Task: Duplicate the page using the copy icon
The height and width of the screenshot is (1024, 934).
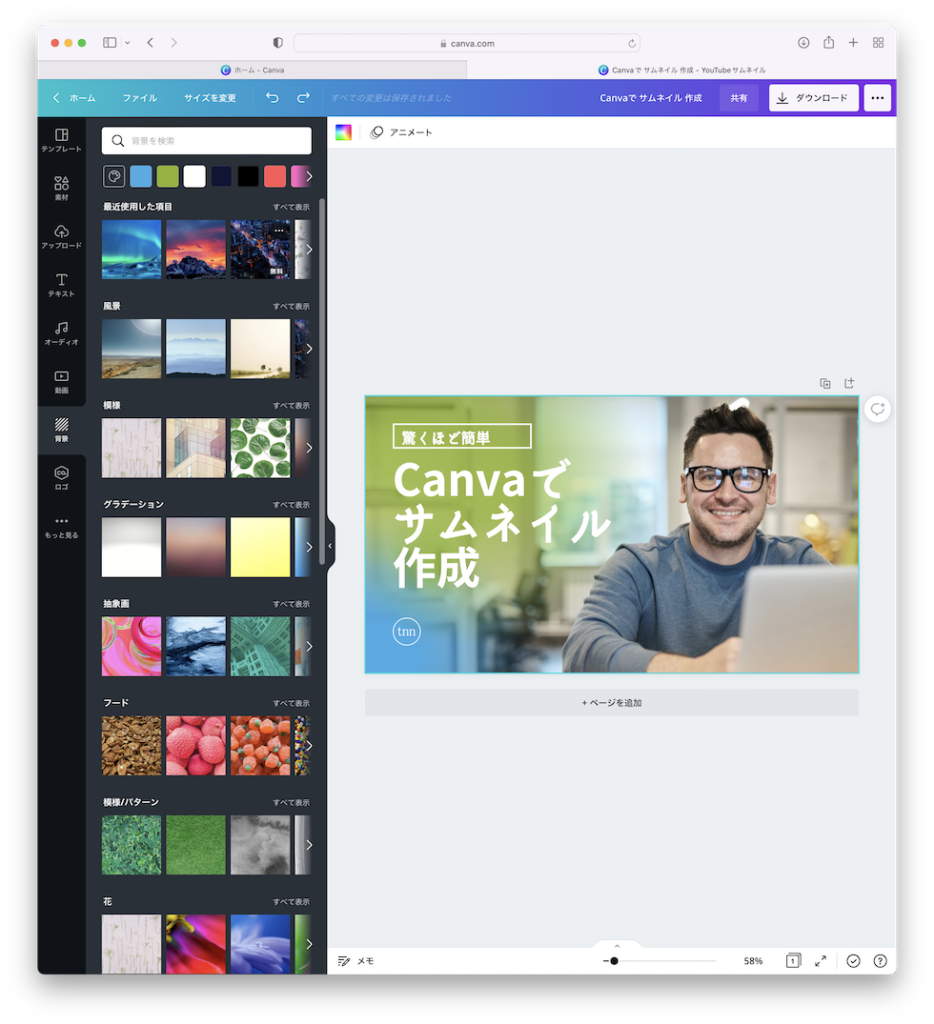Action: (825, 383)
